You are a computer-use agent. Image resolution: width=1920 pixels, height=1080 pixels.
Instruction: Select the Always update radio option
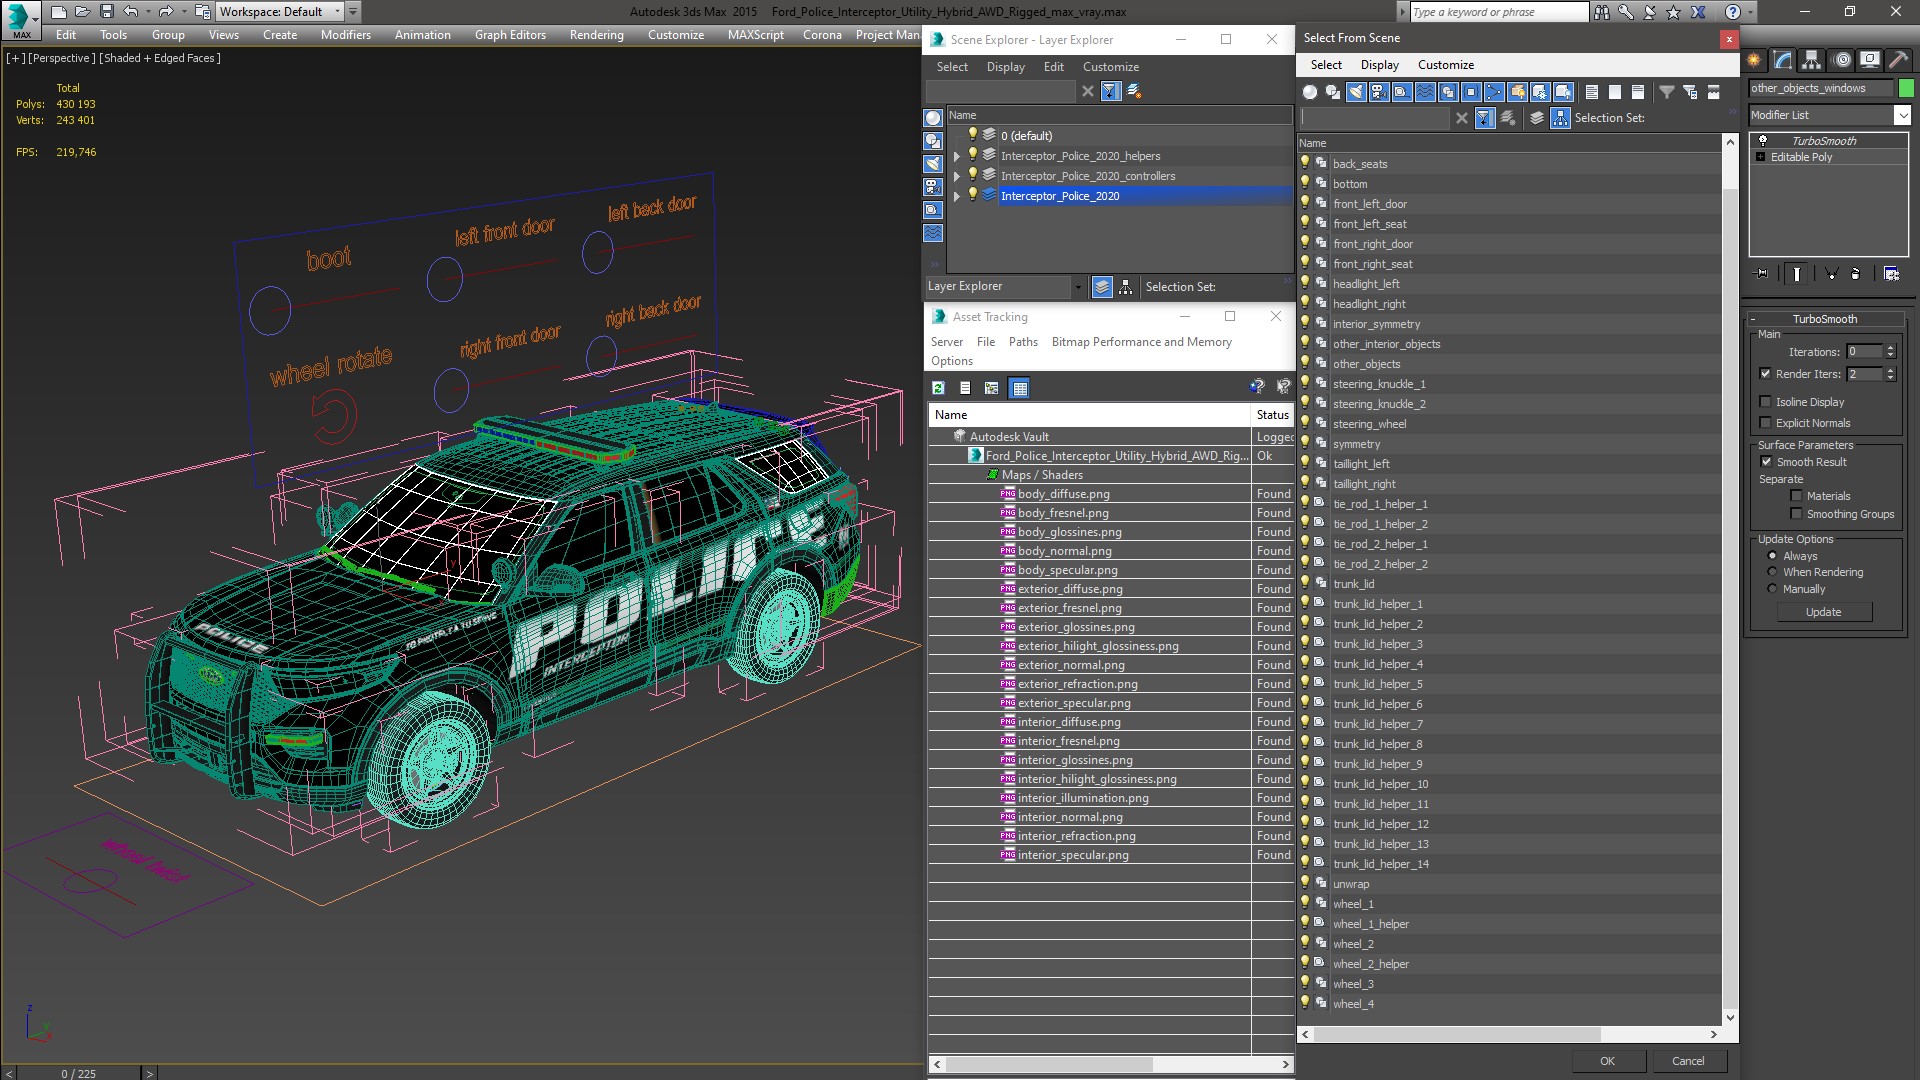(x=1772, y=556)
